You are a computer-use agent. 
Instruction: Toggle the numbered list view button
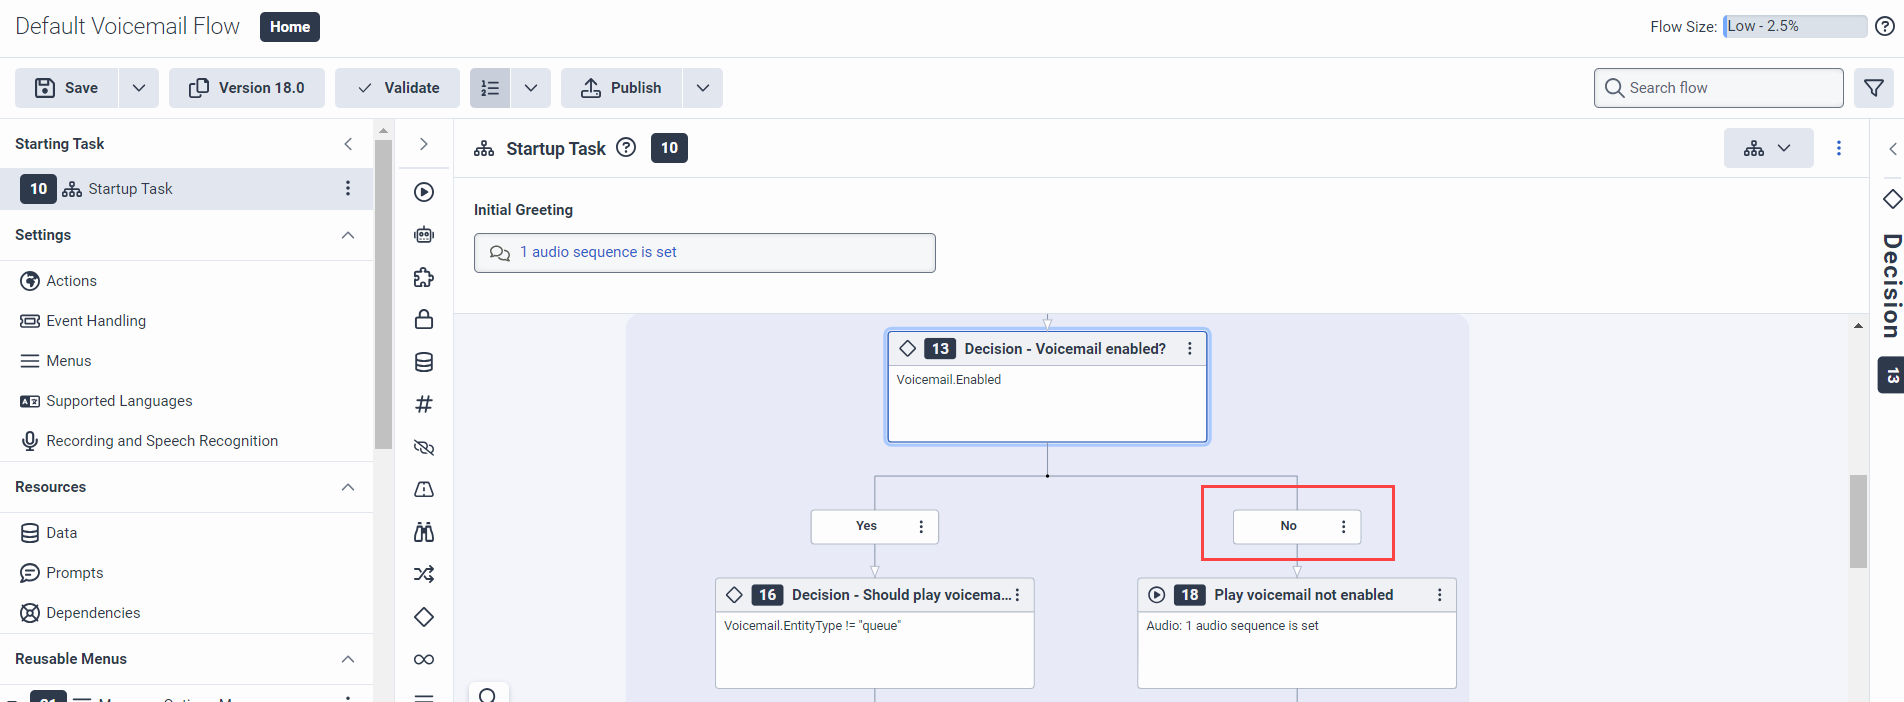pos(490,88)
